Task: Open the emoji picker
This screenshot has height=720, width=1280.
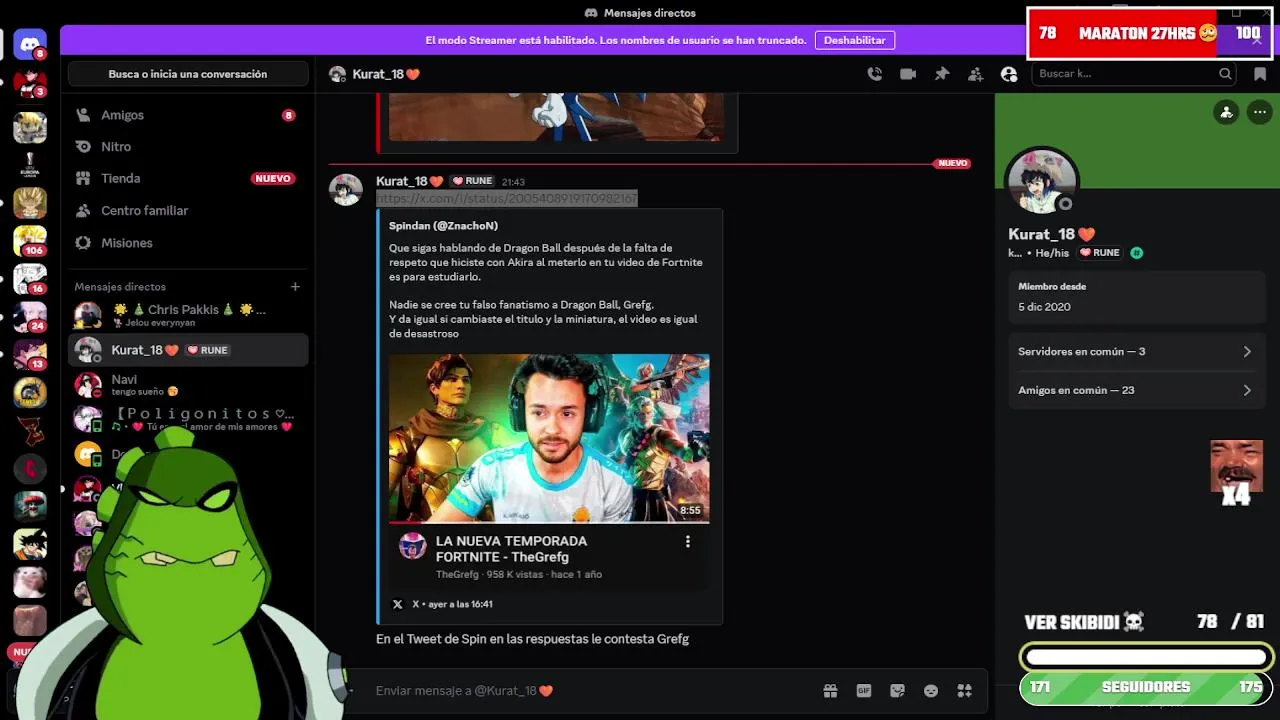Action: pyautogui.click(x=931, y=691)
